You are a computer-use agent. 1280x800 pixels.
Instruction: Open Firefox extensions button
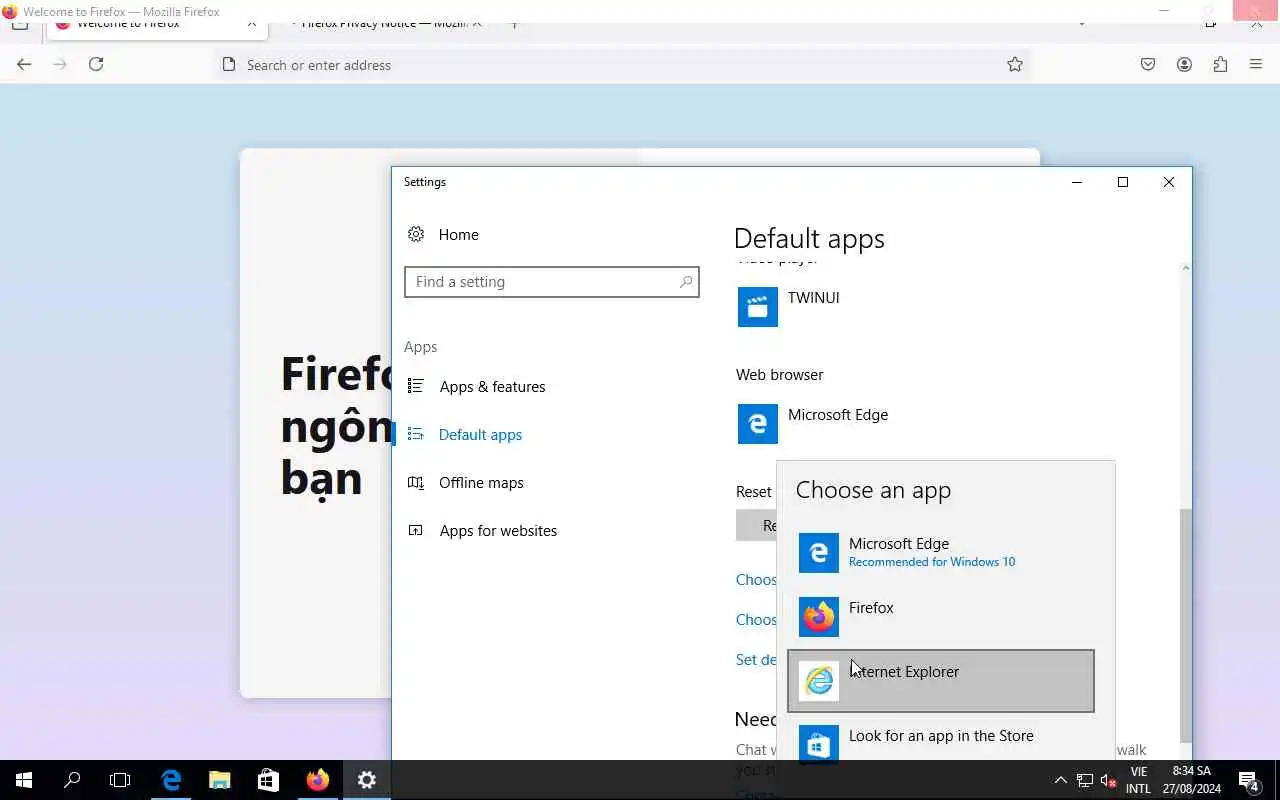click(1220, 64)
